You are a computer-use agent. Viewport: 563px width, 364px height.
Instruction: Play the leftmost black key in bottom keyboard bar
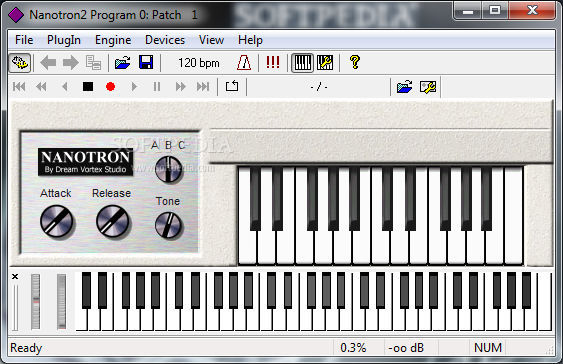[86, 290]
